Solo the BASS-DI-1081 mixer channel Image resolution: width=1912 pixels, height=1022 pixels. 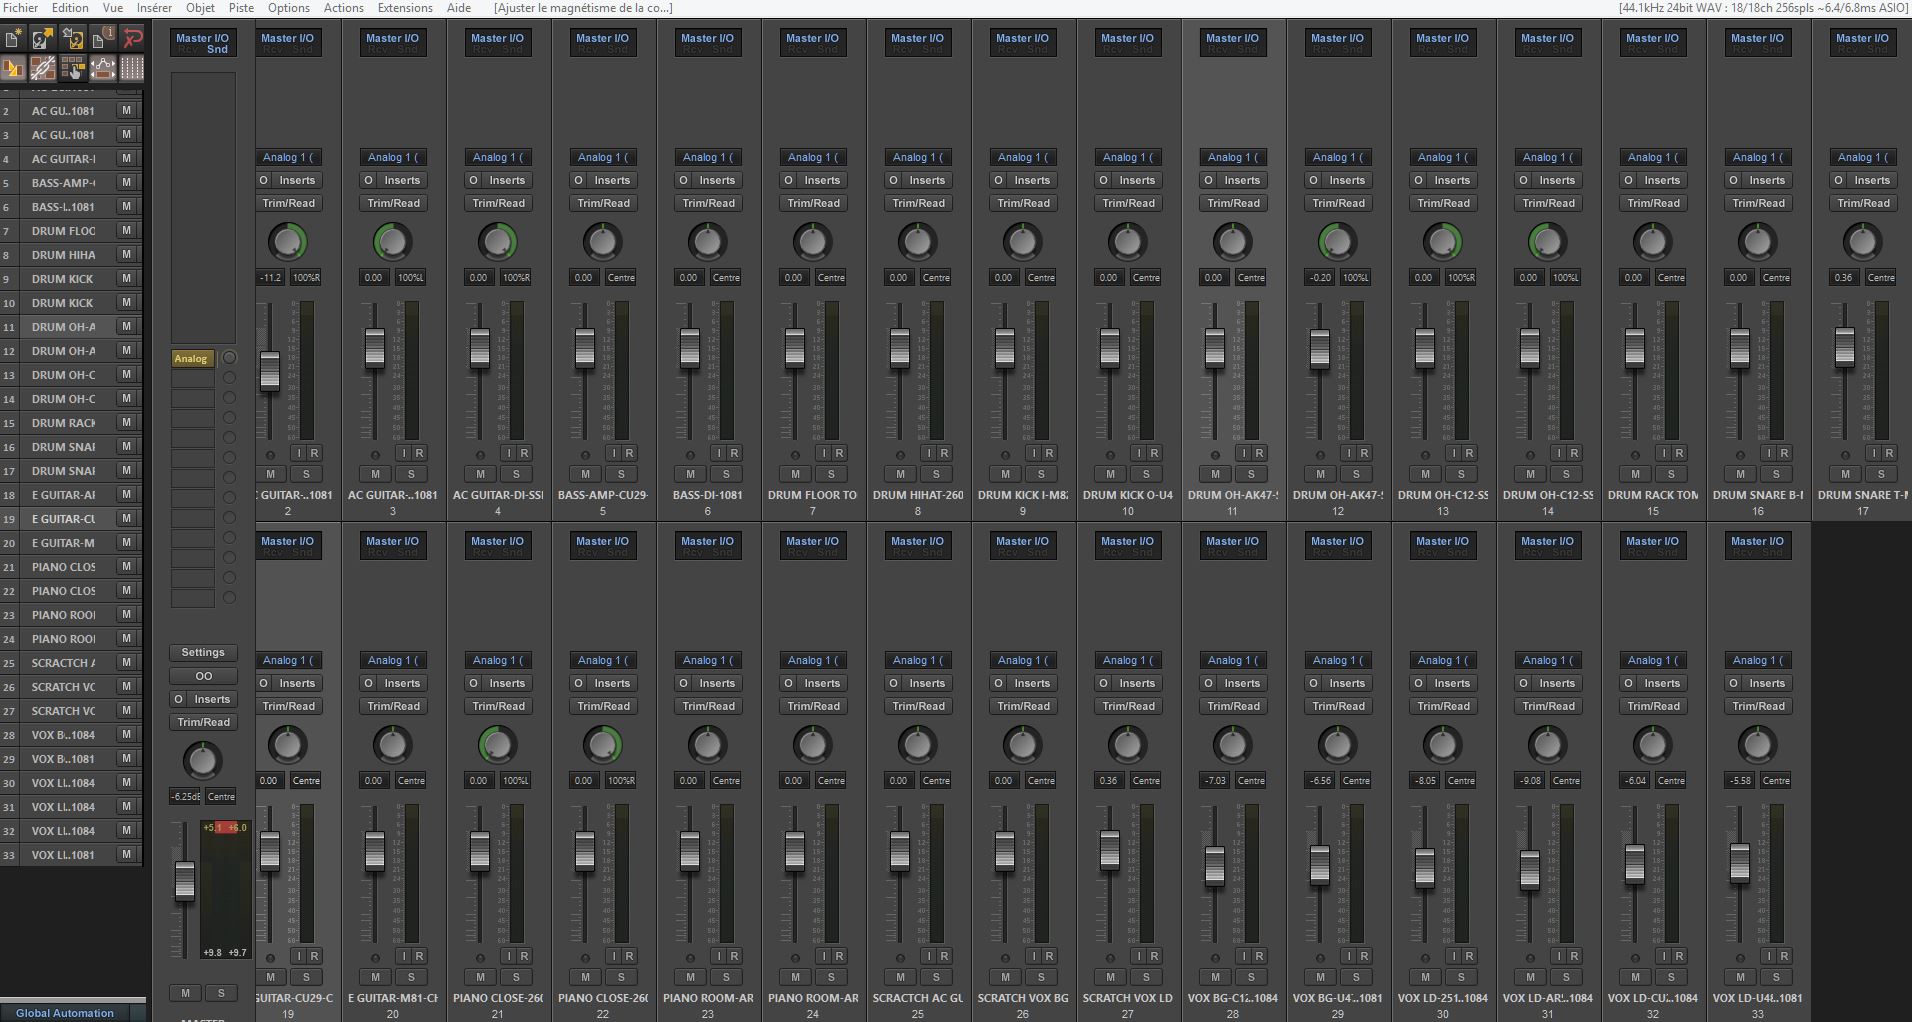726,474
